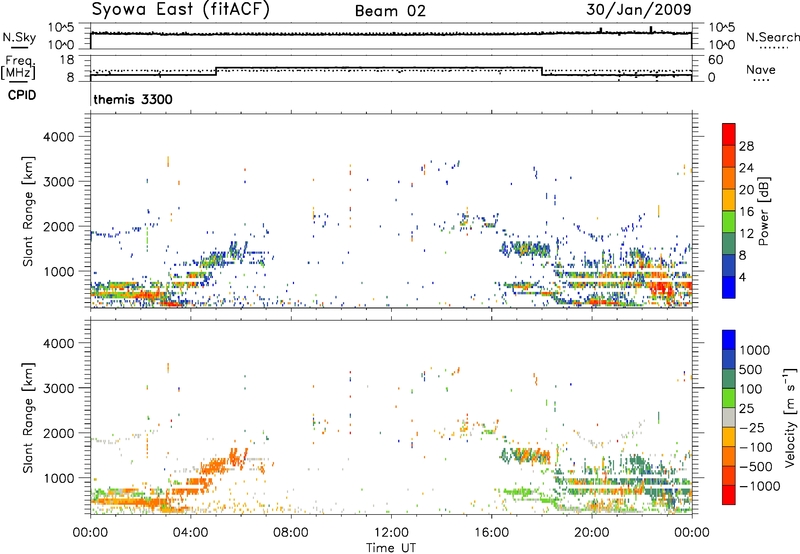The width and height of the screenshot is (800, 554).
Task: Click the 'N.Sky' legend label
Action: click(19, 37)
